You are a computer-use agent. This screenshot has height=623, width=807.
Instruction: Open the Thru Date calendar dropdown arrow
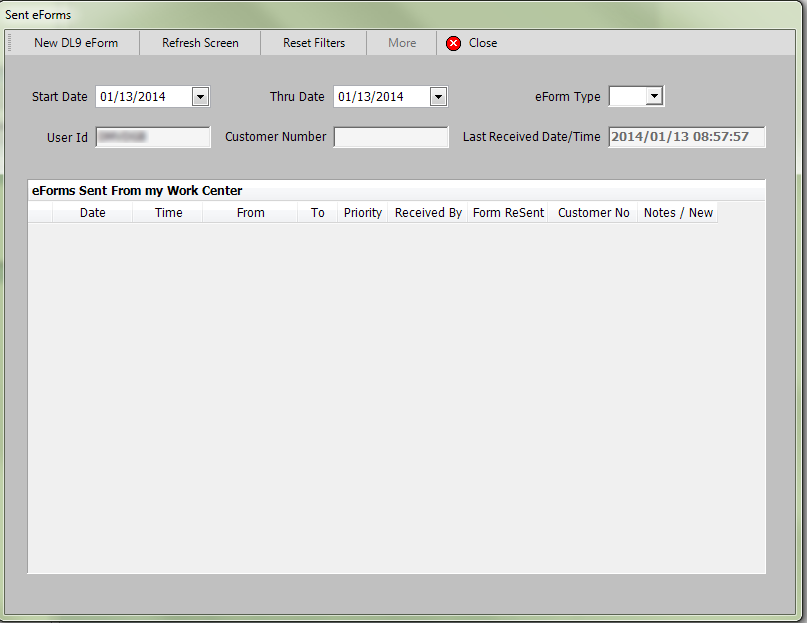(437, 96)
